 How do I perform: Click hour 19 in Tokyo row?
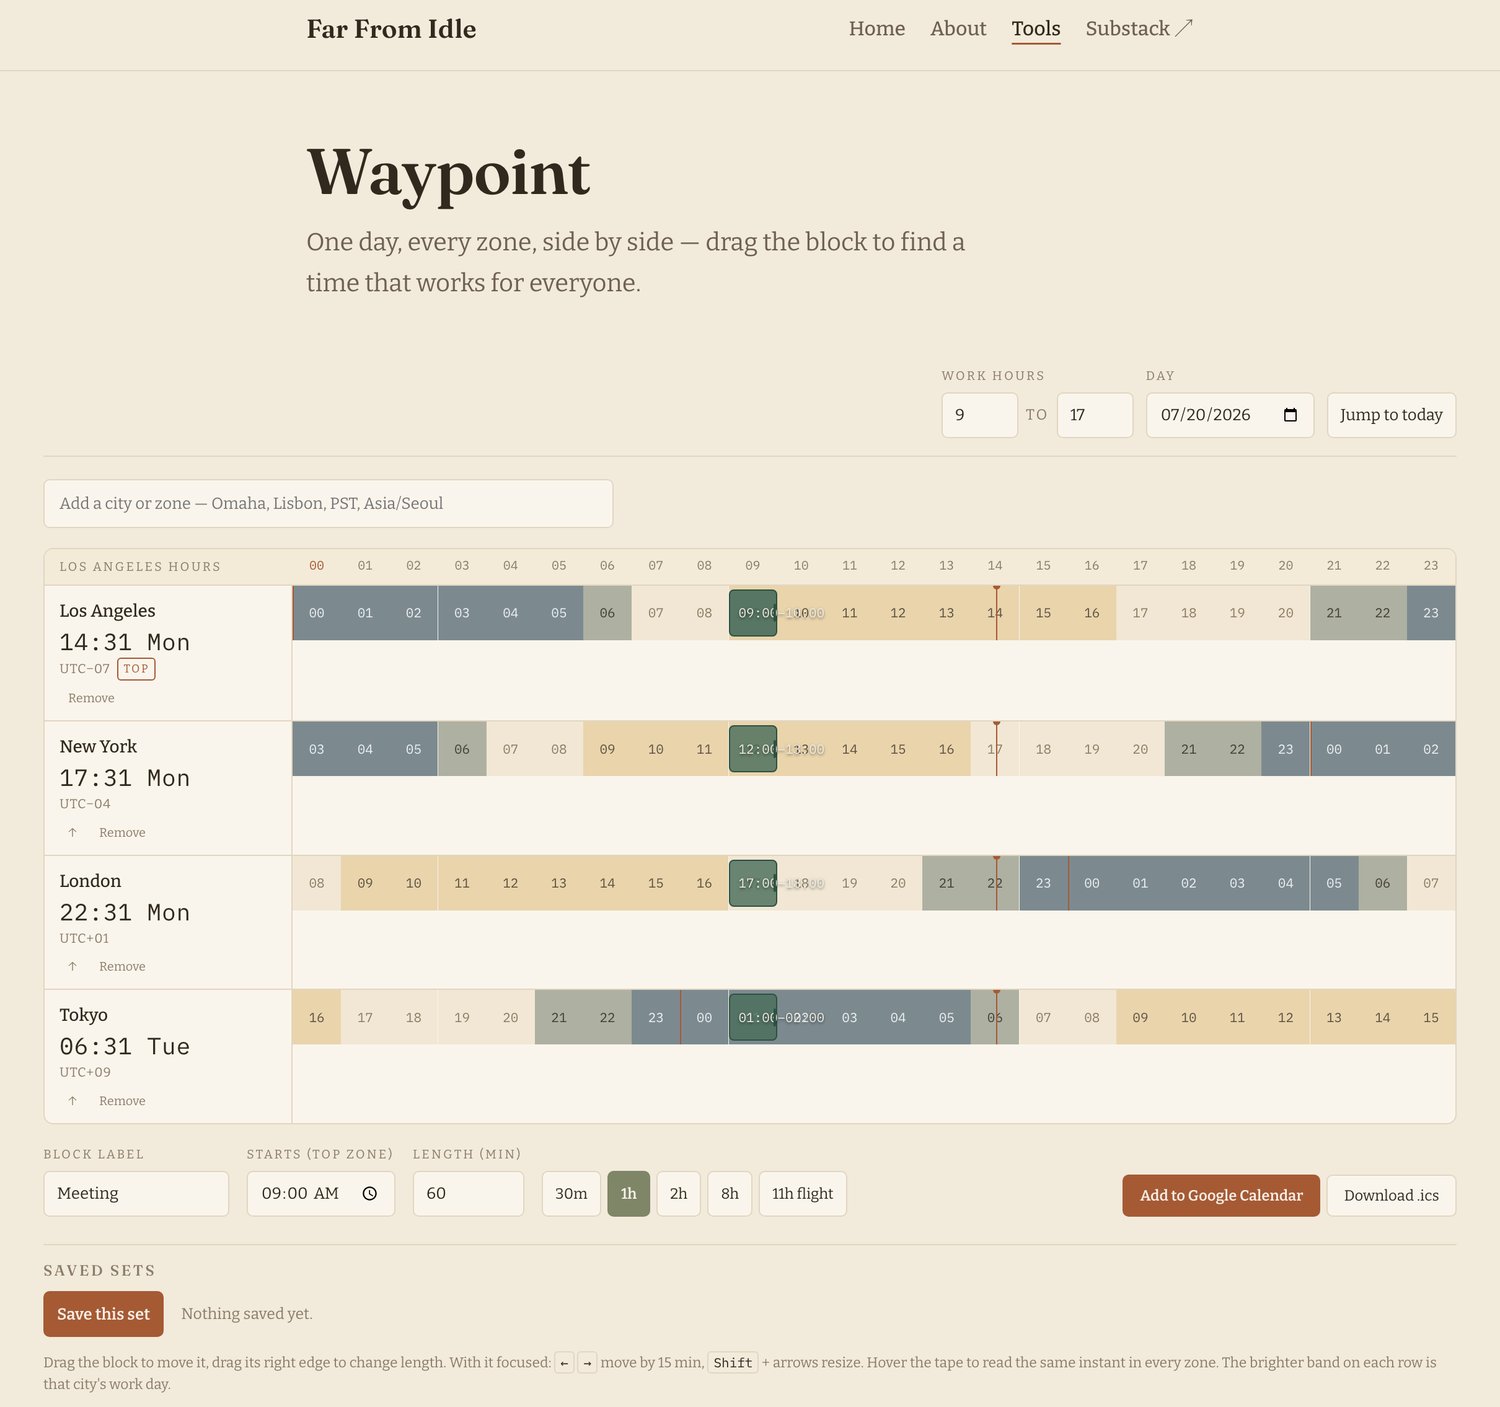point(462,1017)
